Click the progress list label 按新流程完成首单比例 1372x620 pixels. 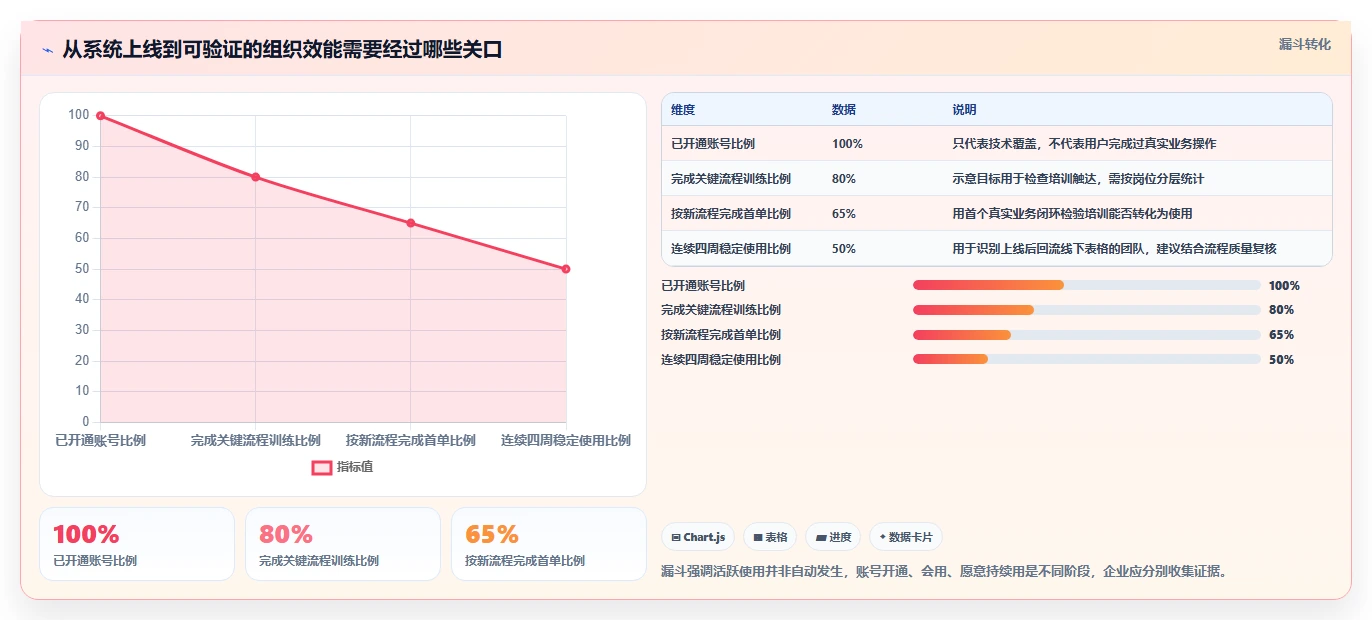pyautogui.click(x=721, y=335)
